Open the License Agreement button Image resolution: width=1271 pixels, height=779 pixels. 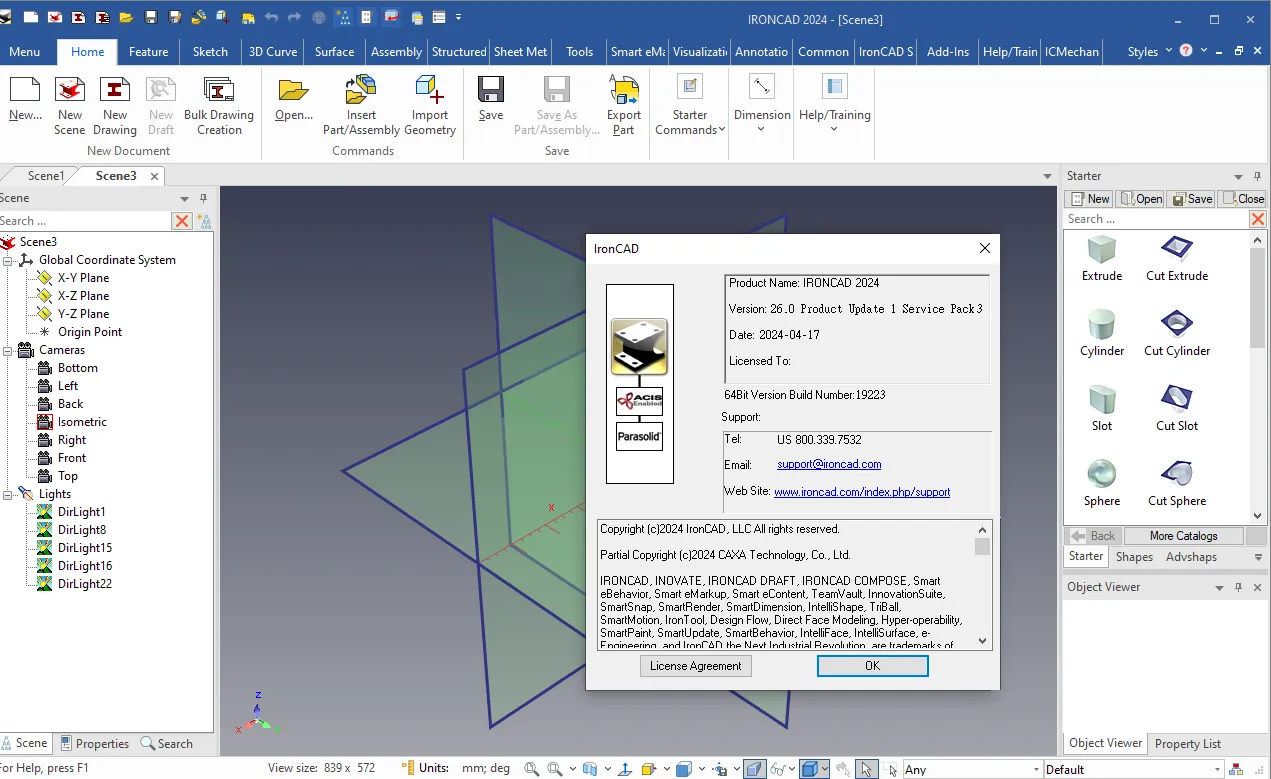coord(695,666)
